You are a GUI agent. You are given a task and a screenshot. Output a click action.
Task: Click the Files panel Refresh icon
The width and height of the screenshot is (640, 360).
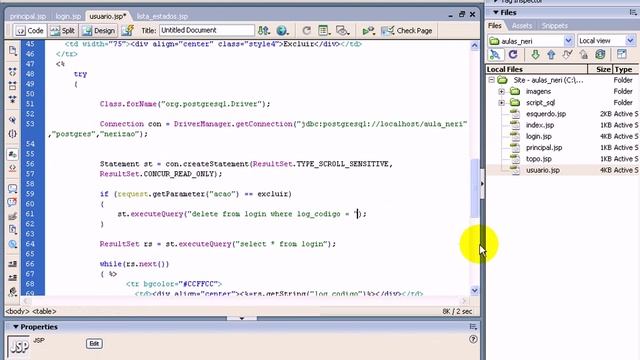513,54
